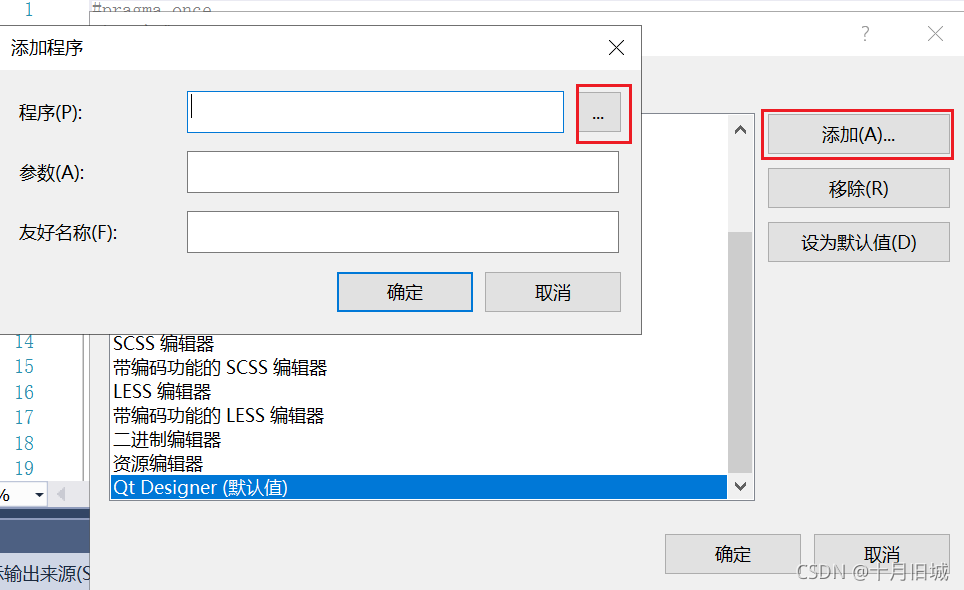Select Qt Designer (默认值) entry
Screen dimensions: 964x590
tap(418, 487)
